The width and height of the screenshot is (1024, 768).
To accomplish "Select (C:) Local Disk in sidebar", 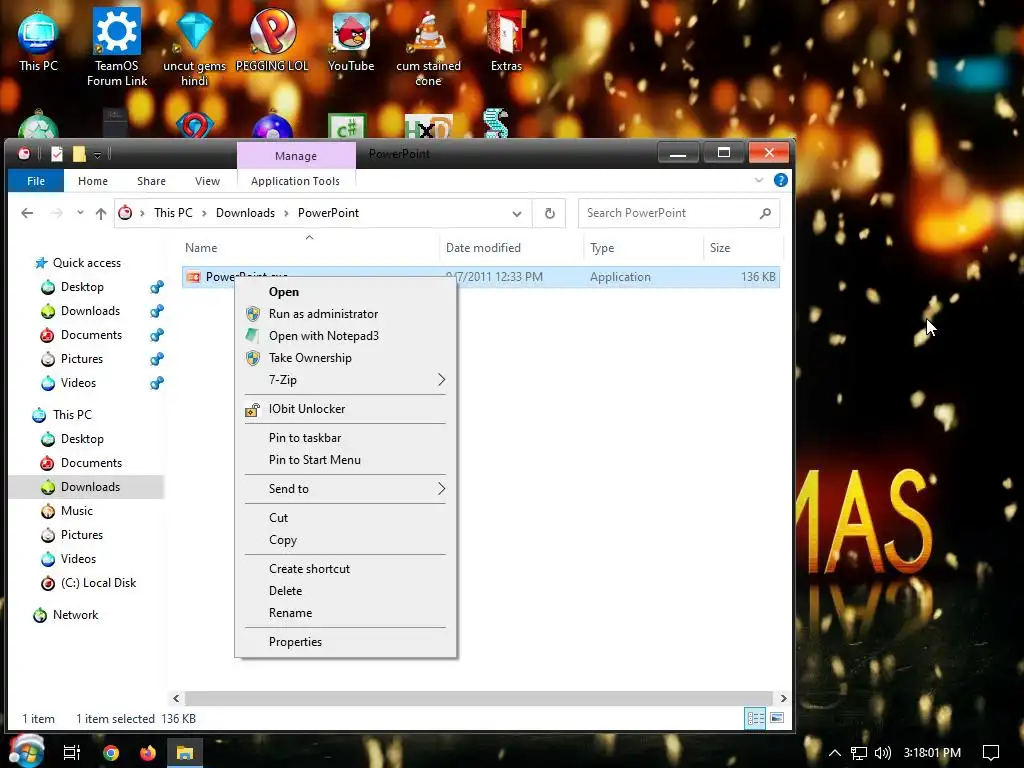I will point(98,583).
